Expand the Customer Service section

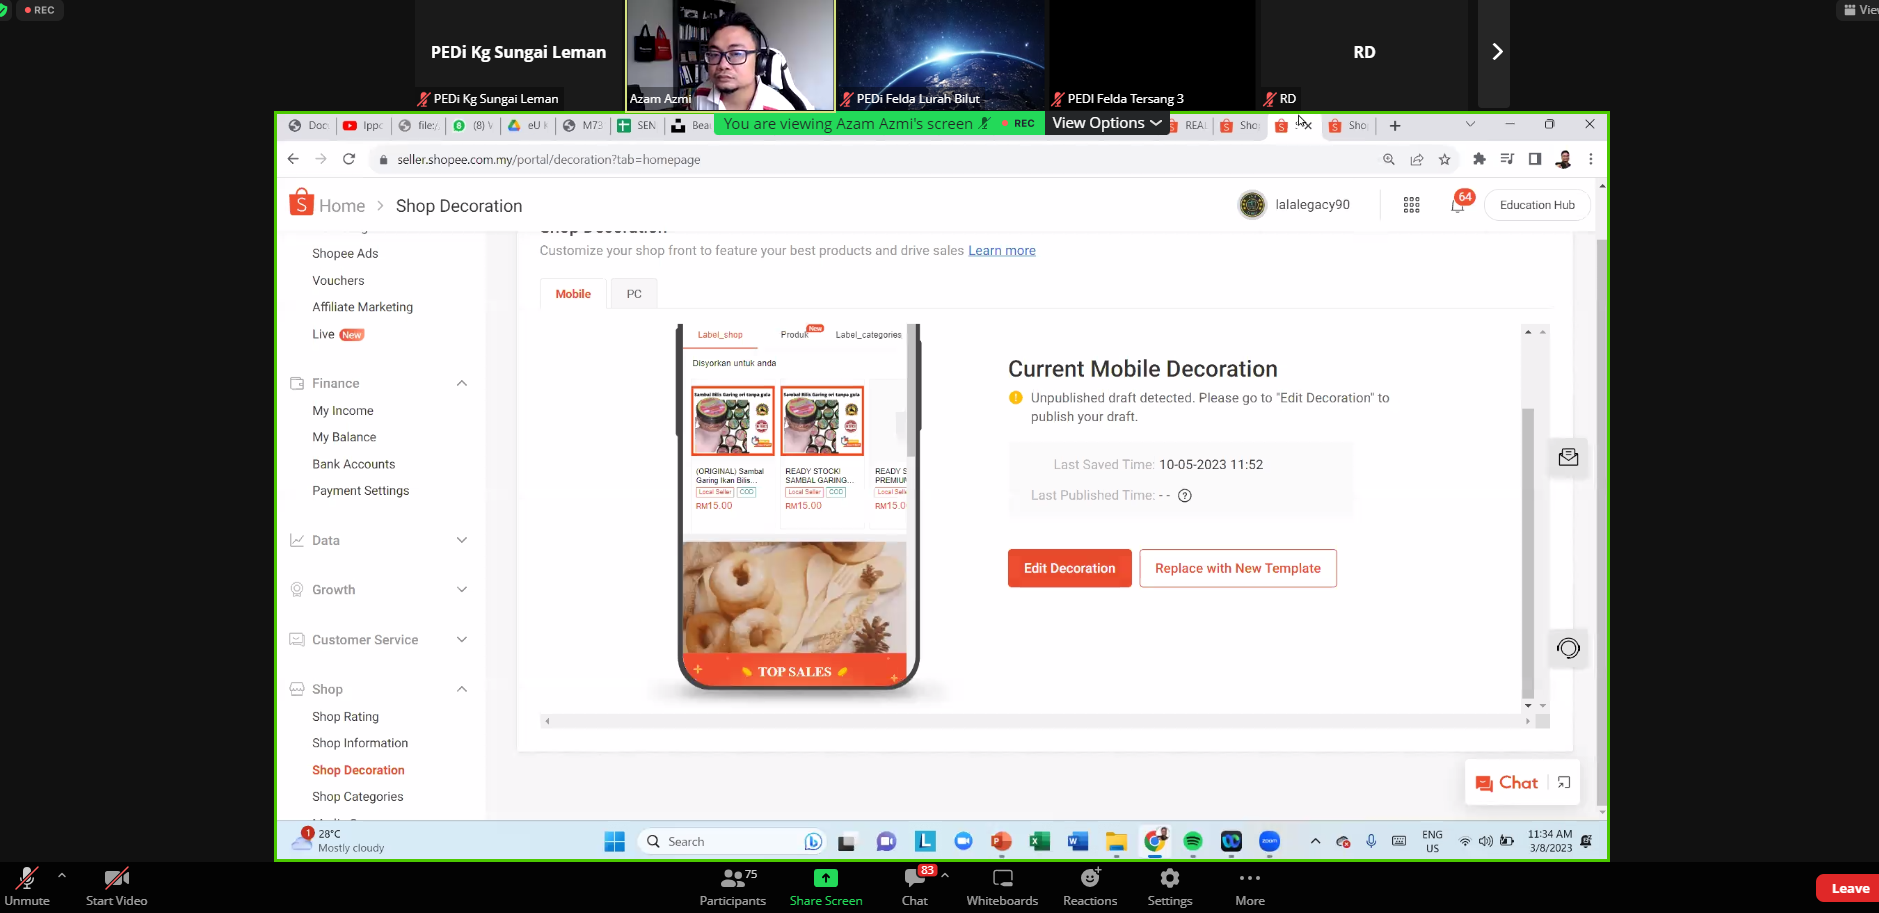tap(462, 640)
